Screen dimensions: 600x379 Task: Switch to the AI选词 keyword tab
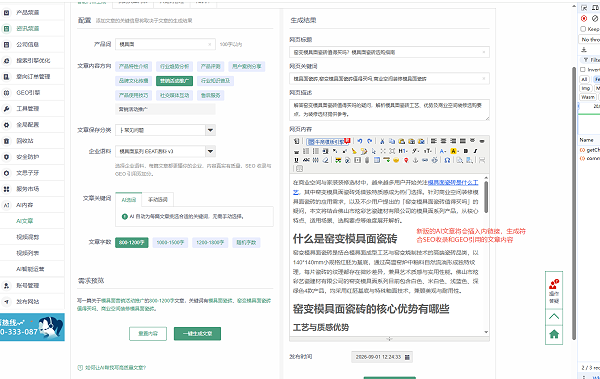tap(129, 199)
